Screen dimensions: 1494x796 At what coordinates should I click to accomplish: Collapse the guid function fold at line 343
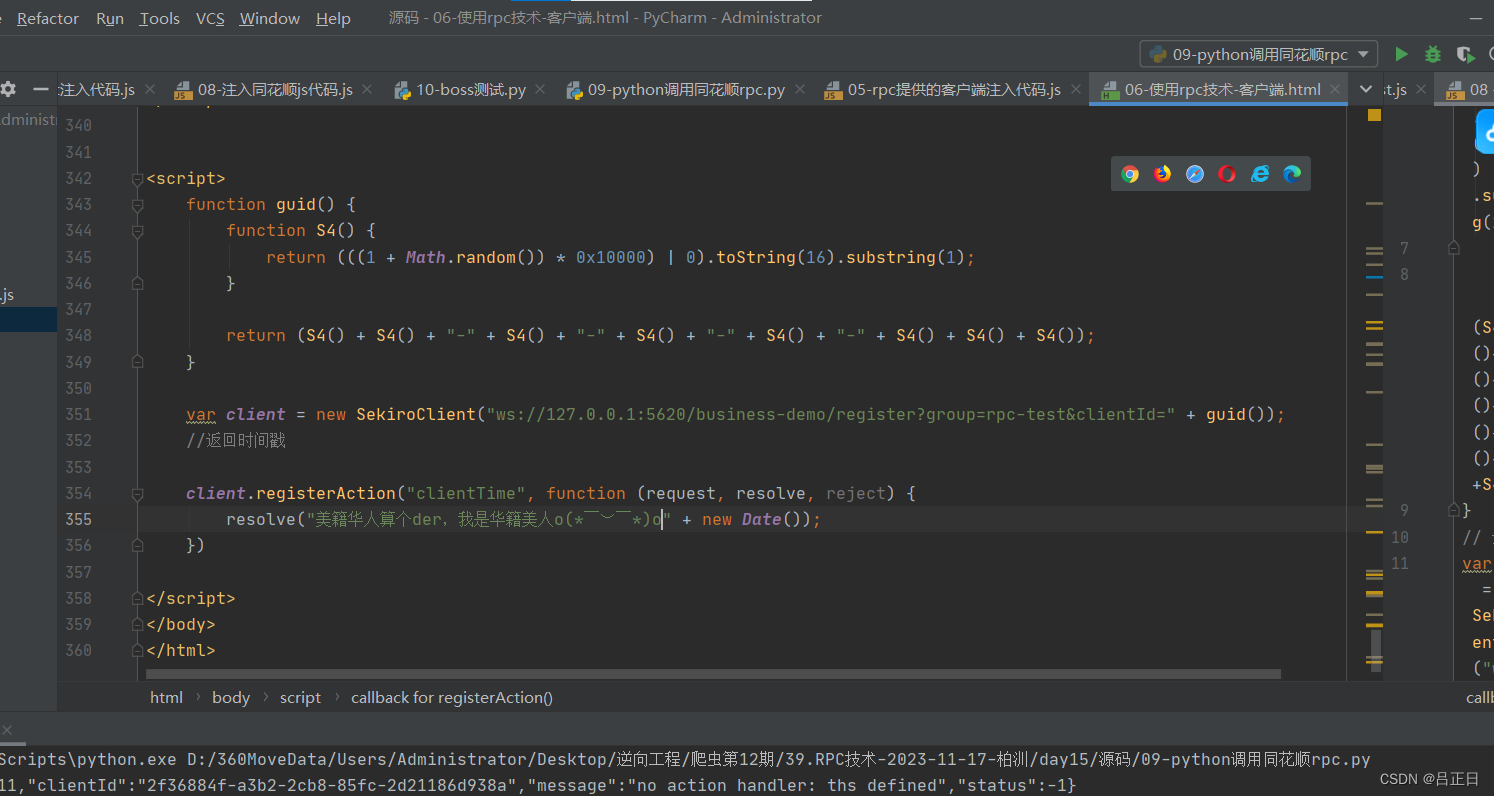[x=137, y=205]
